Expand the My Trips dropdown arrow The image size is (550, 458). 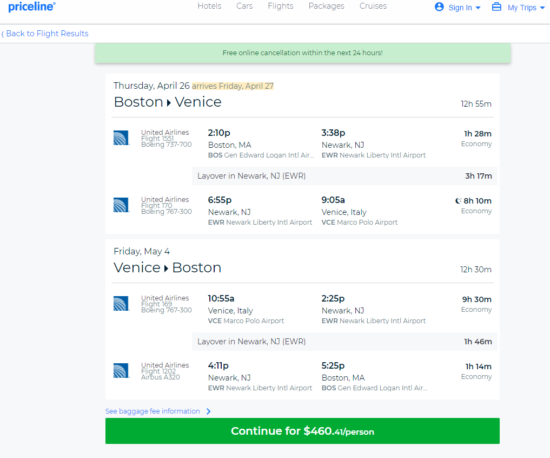pyautogui.click(x=542, y=8)
